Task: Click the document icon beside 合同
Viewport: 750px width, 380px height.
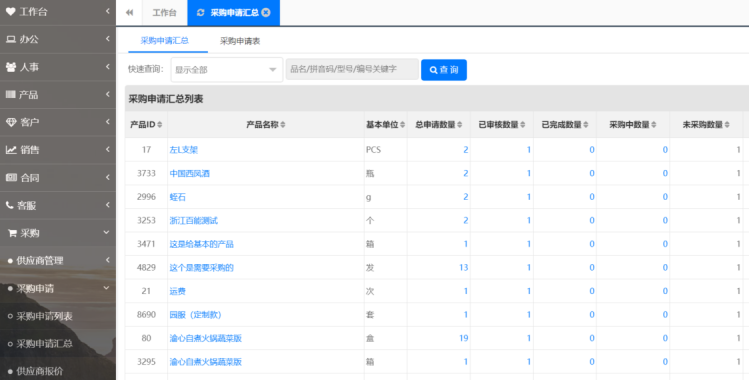Action: 11,178
